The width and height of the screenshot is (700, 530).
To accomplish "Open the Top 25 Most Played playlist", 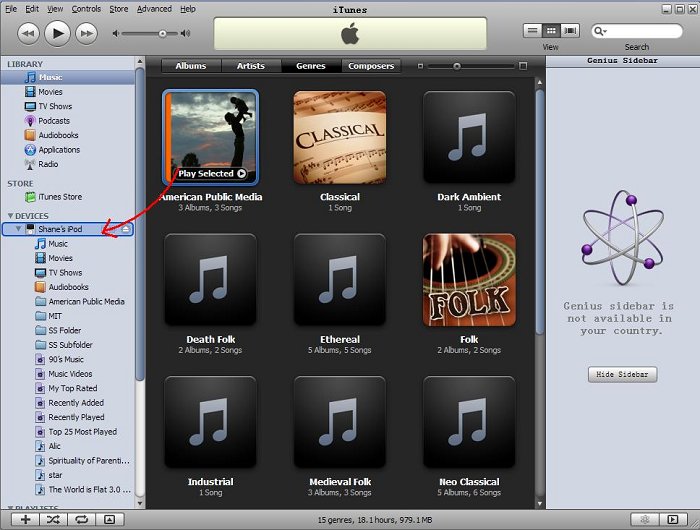I will (68, 432).
